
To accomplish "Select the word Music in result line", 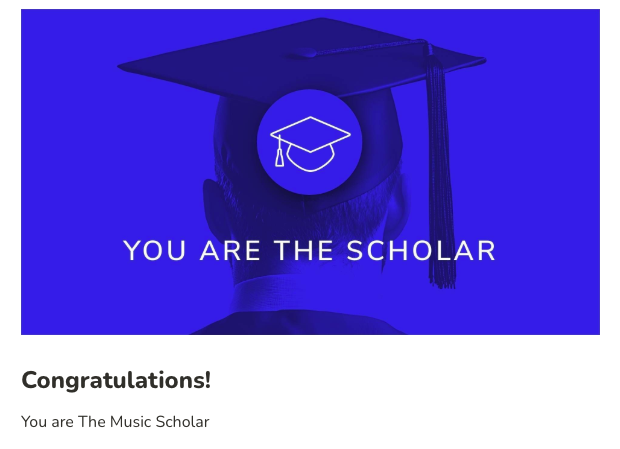I will tap(130, 422).
